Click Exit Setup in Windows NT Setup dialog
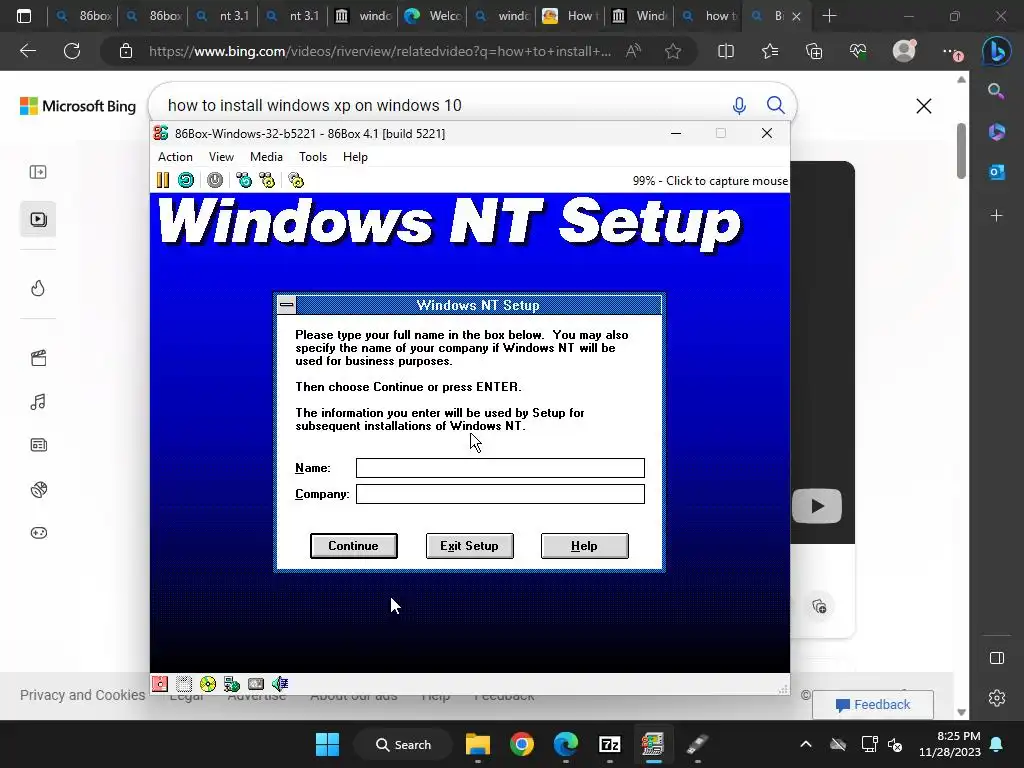 pos(469,546)
